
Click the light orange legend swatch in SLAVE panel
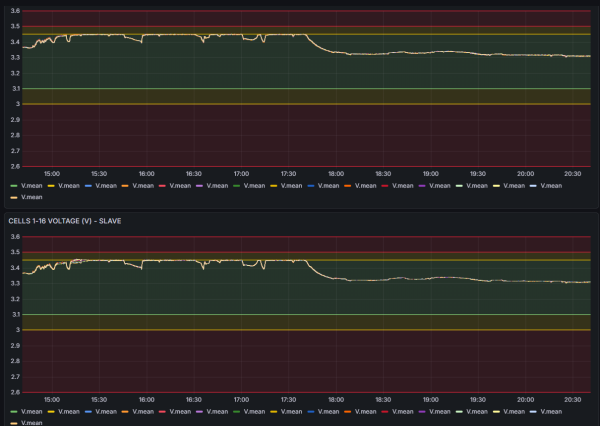click(x=125, y=411)
